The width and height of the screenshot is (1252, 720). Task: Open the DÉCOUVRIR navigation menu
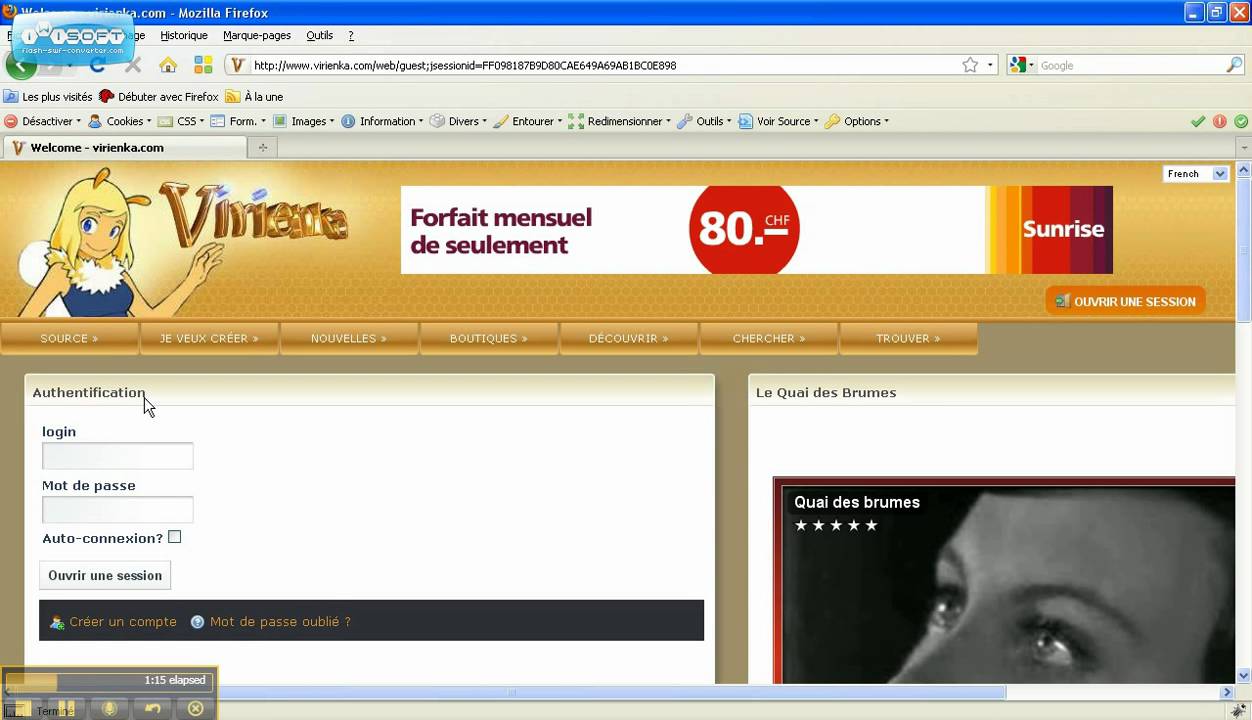(629, 338)
